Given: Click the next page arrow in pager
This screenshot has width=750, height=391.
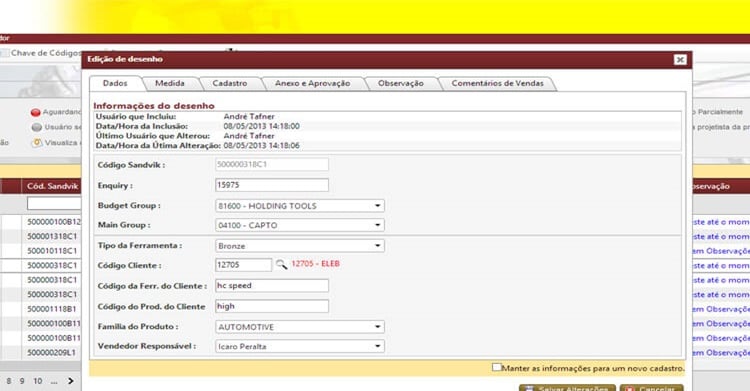Looking at the screenshot, I should (71, 381).
